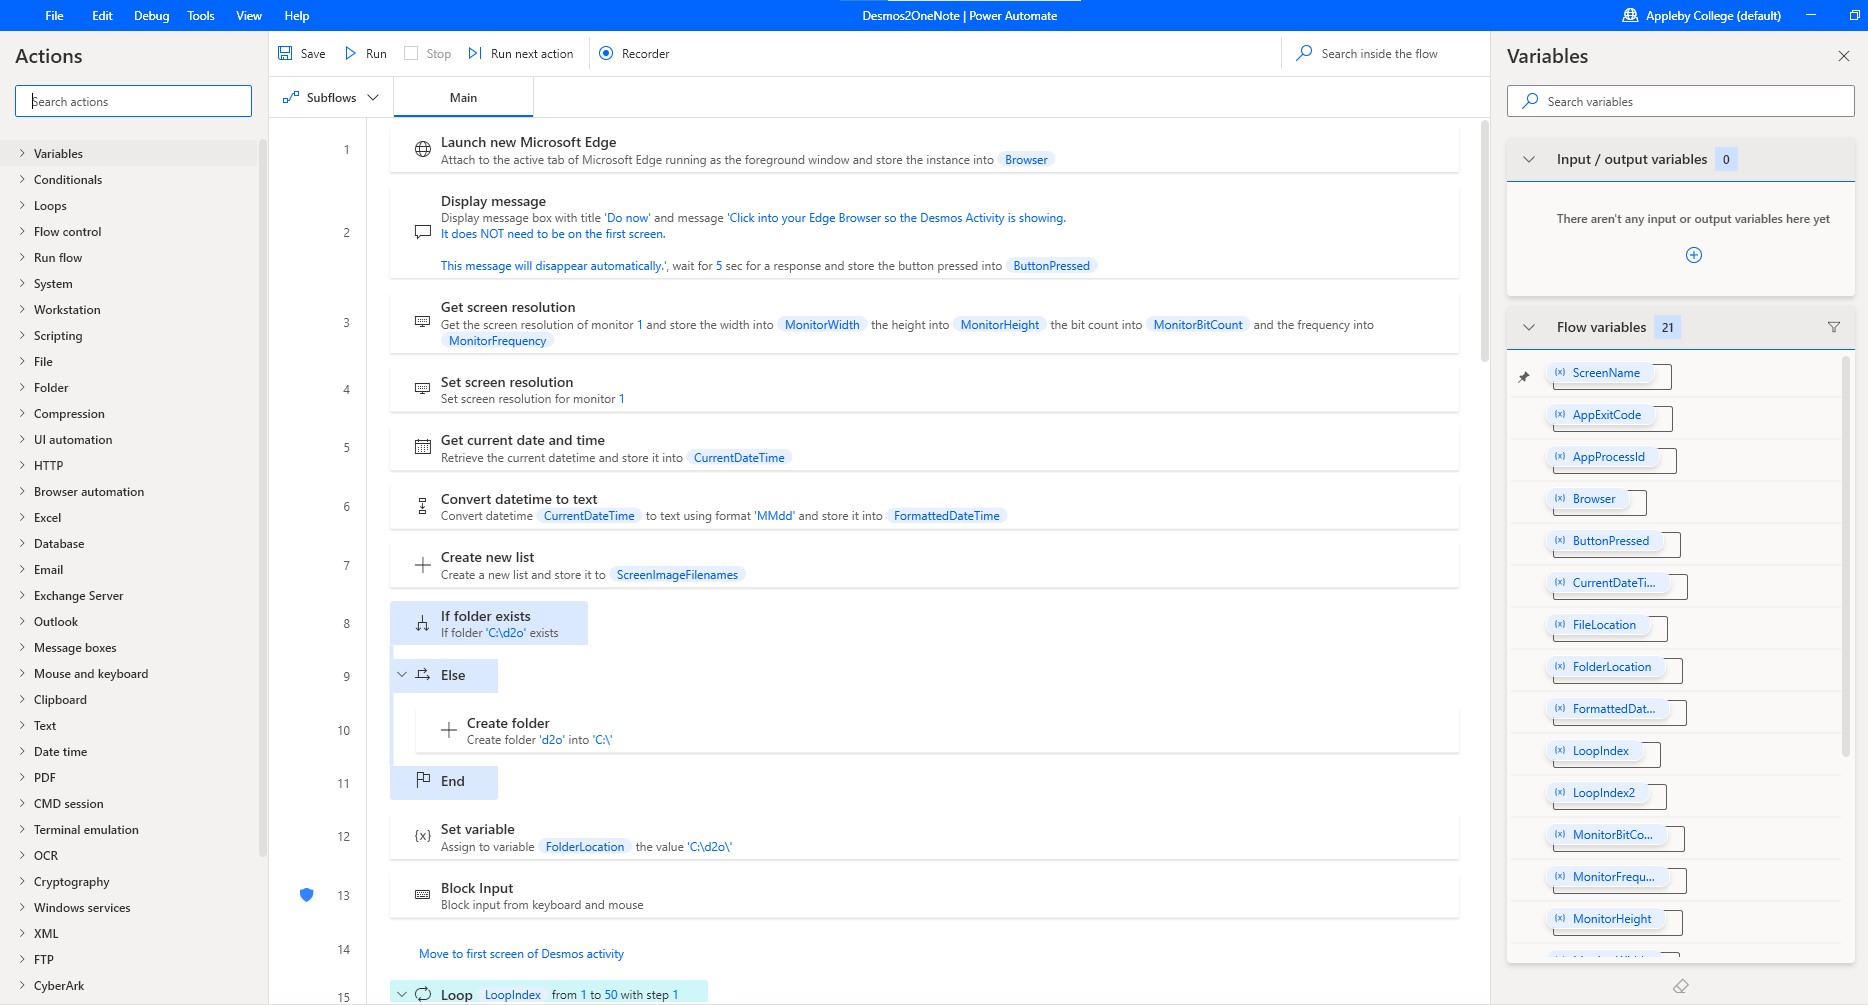Click the End flag icon

(422, 780)
